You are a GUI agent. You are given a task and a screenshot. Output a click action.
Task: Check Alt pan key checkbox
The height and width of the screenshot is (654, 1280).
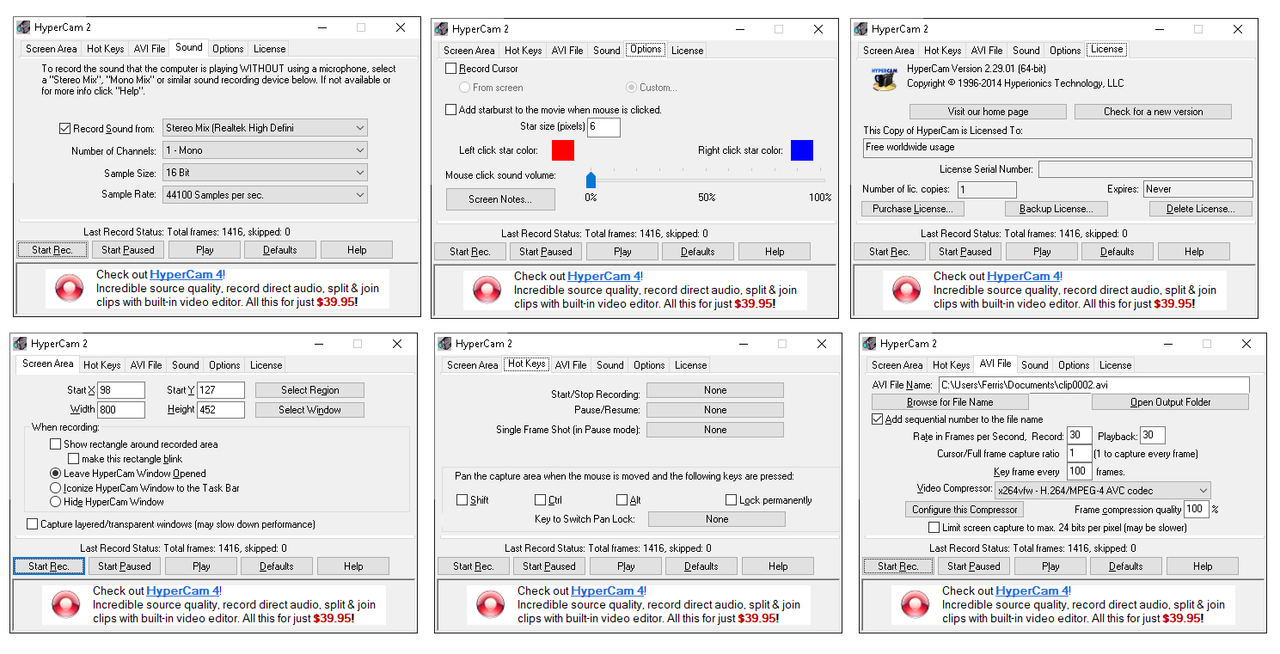[622, 500]
